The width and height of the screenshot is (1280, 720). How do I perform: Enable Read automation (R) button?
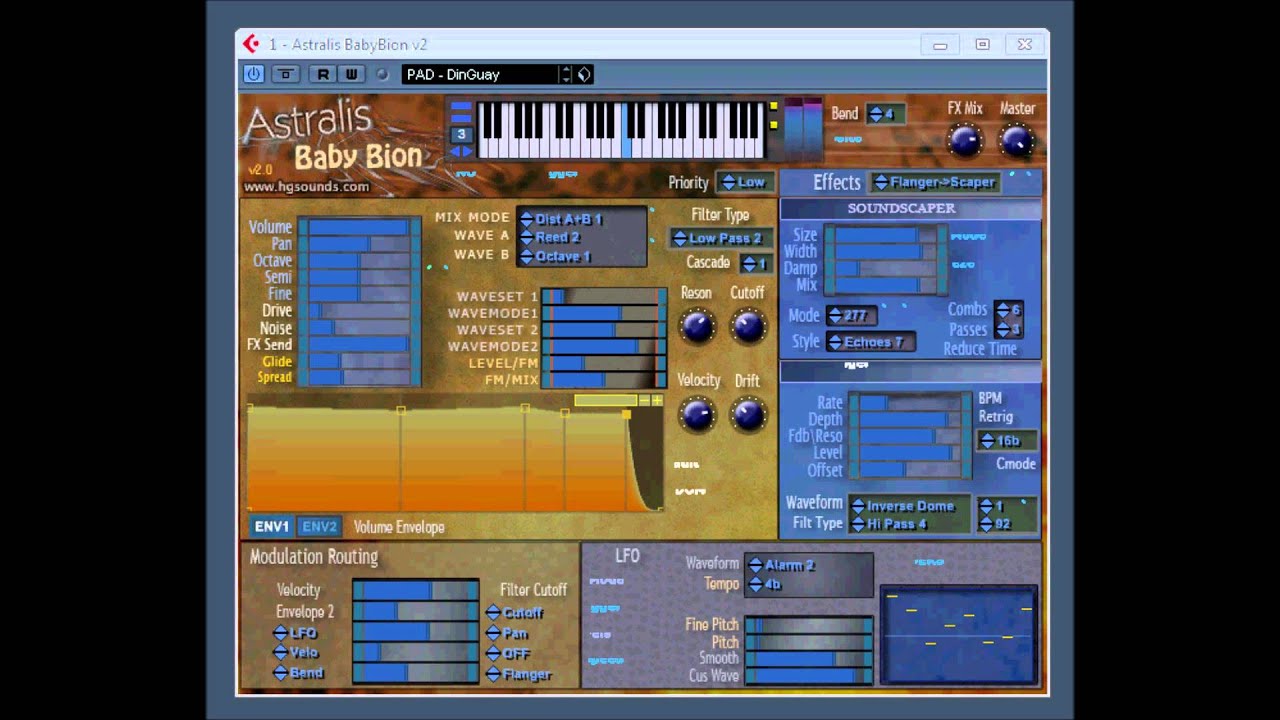click(322, 74)
